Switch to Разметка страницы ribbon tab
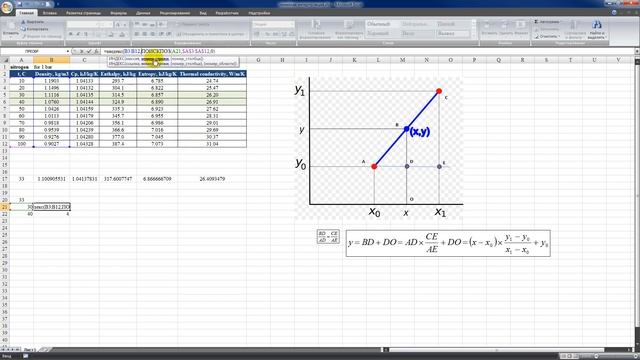This screenshot has width=640, height=360. coord(83,13)
